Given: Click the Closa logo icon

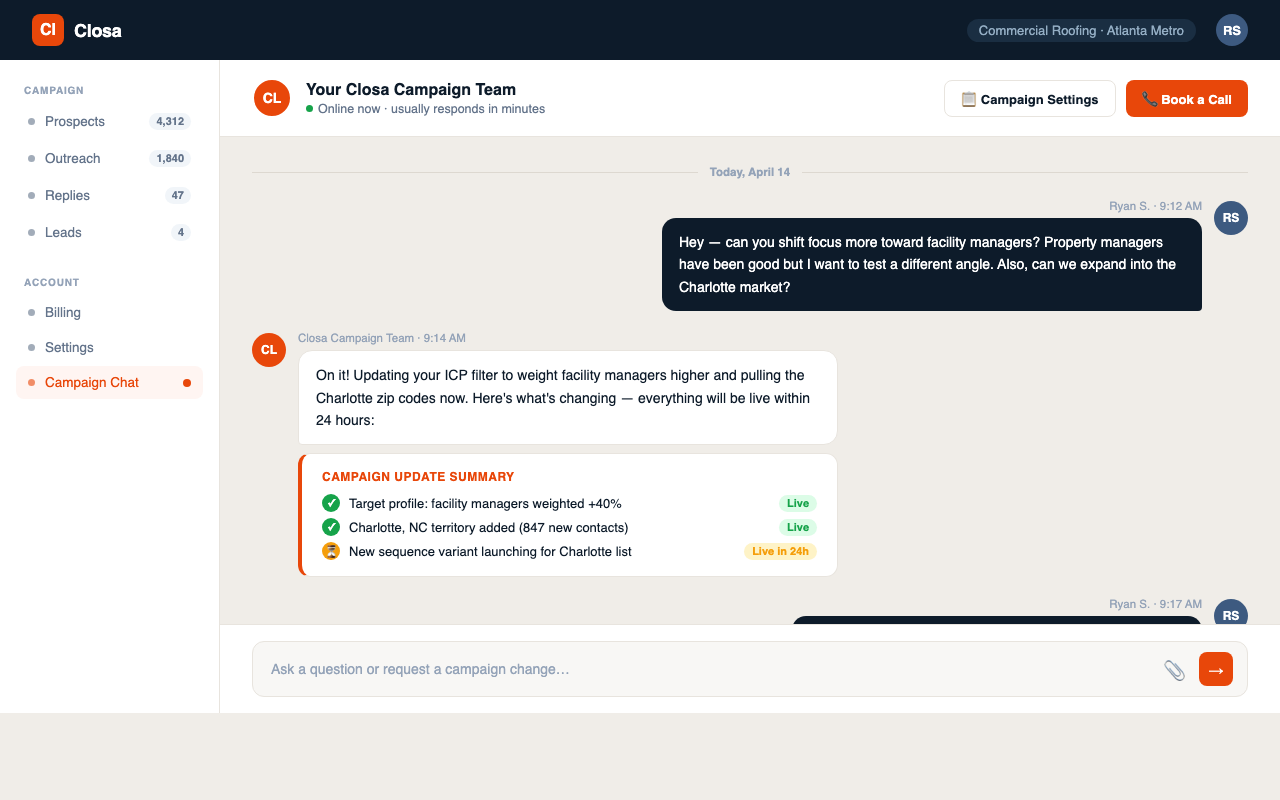Looking at the screenshot, I should (47, 30).
